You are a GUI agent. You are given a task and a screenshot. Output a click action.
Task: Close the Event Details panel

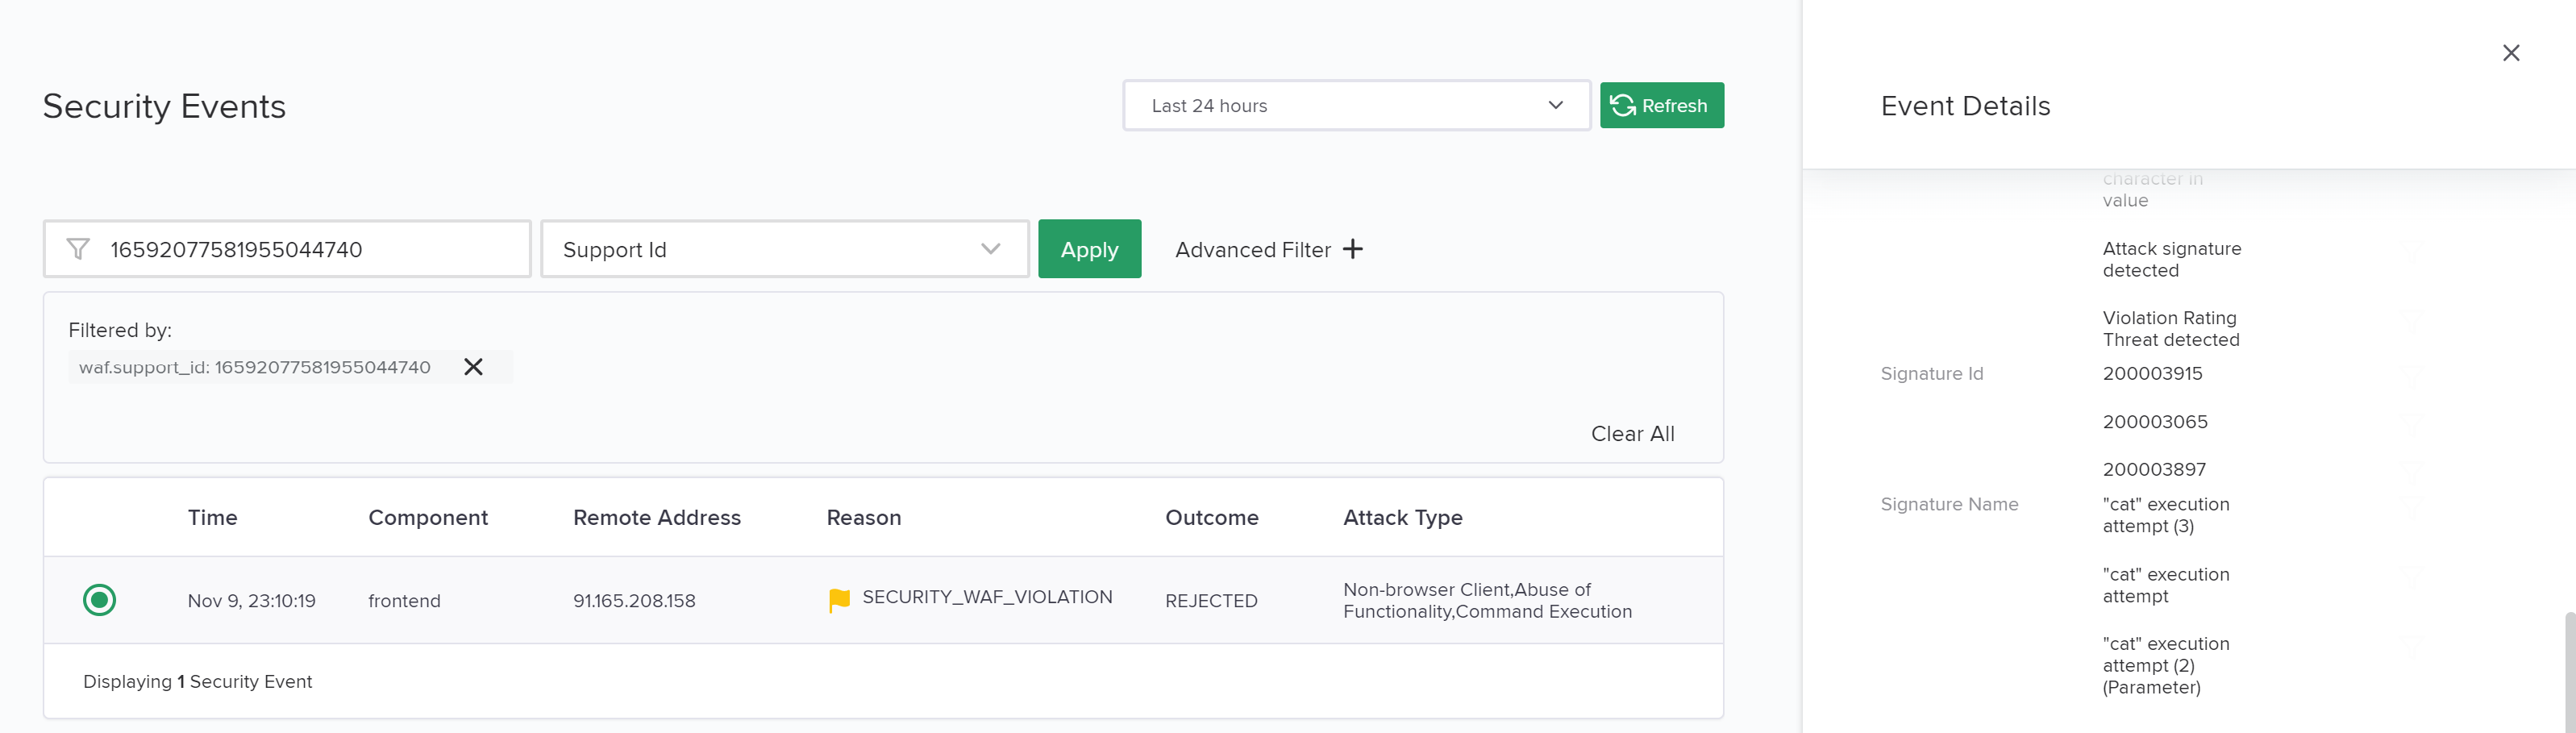click(2510, 53)
